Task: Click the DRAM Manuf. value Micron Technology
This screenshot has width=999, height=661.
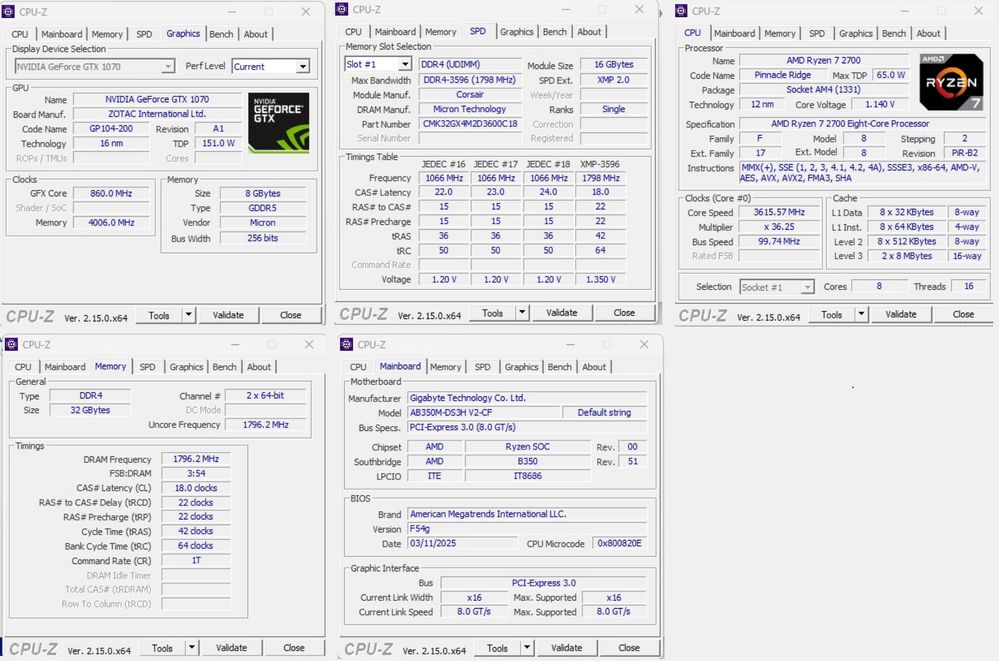Action: click(470, 109)
